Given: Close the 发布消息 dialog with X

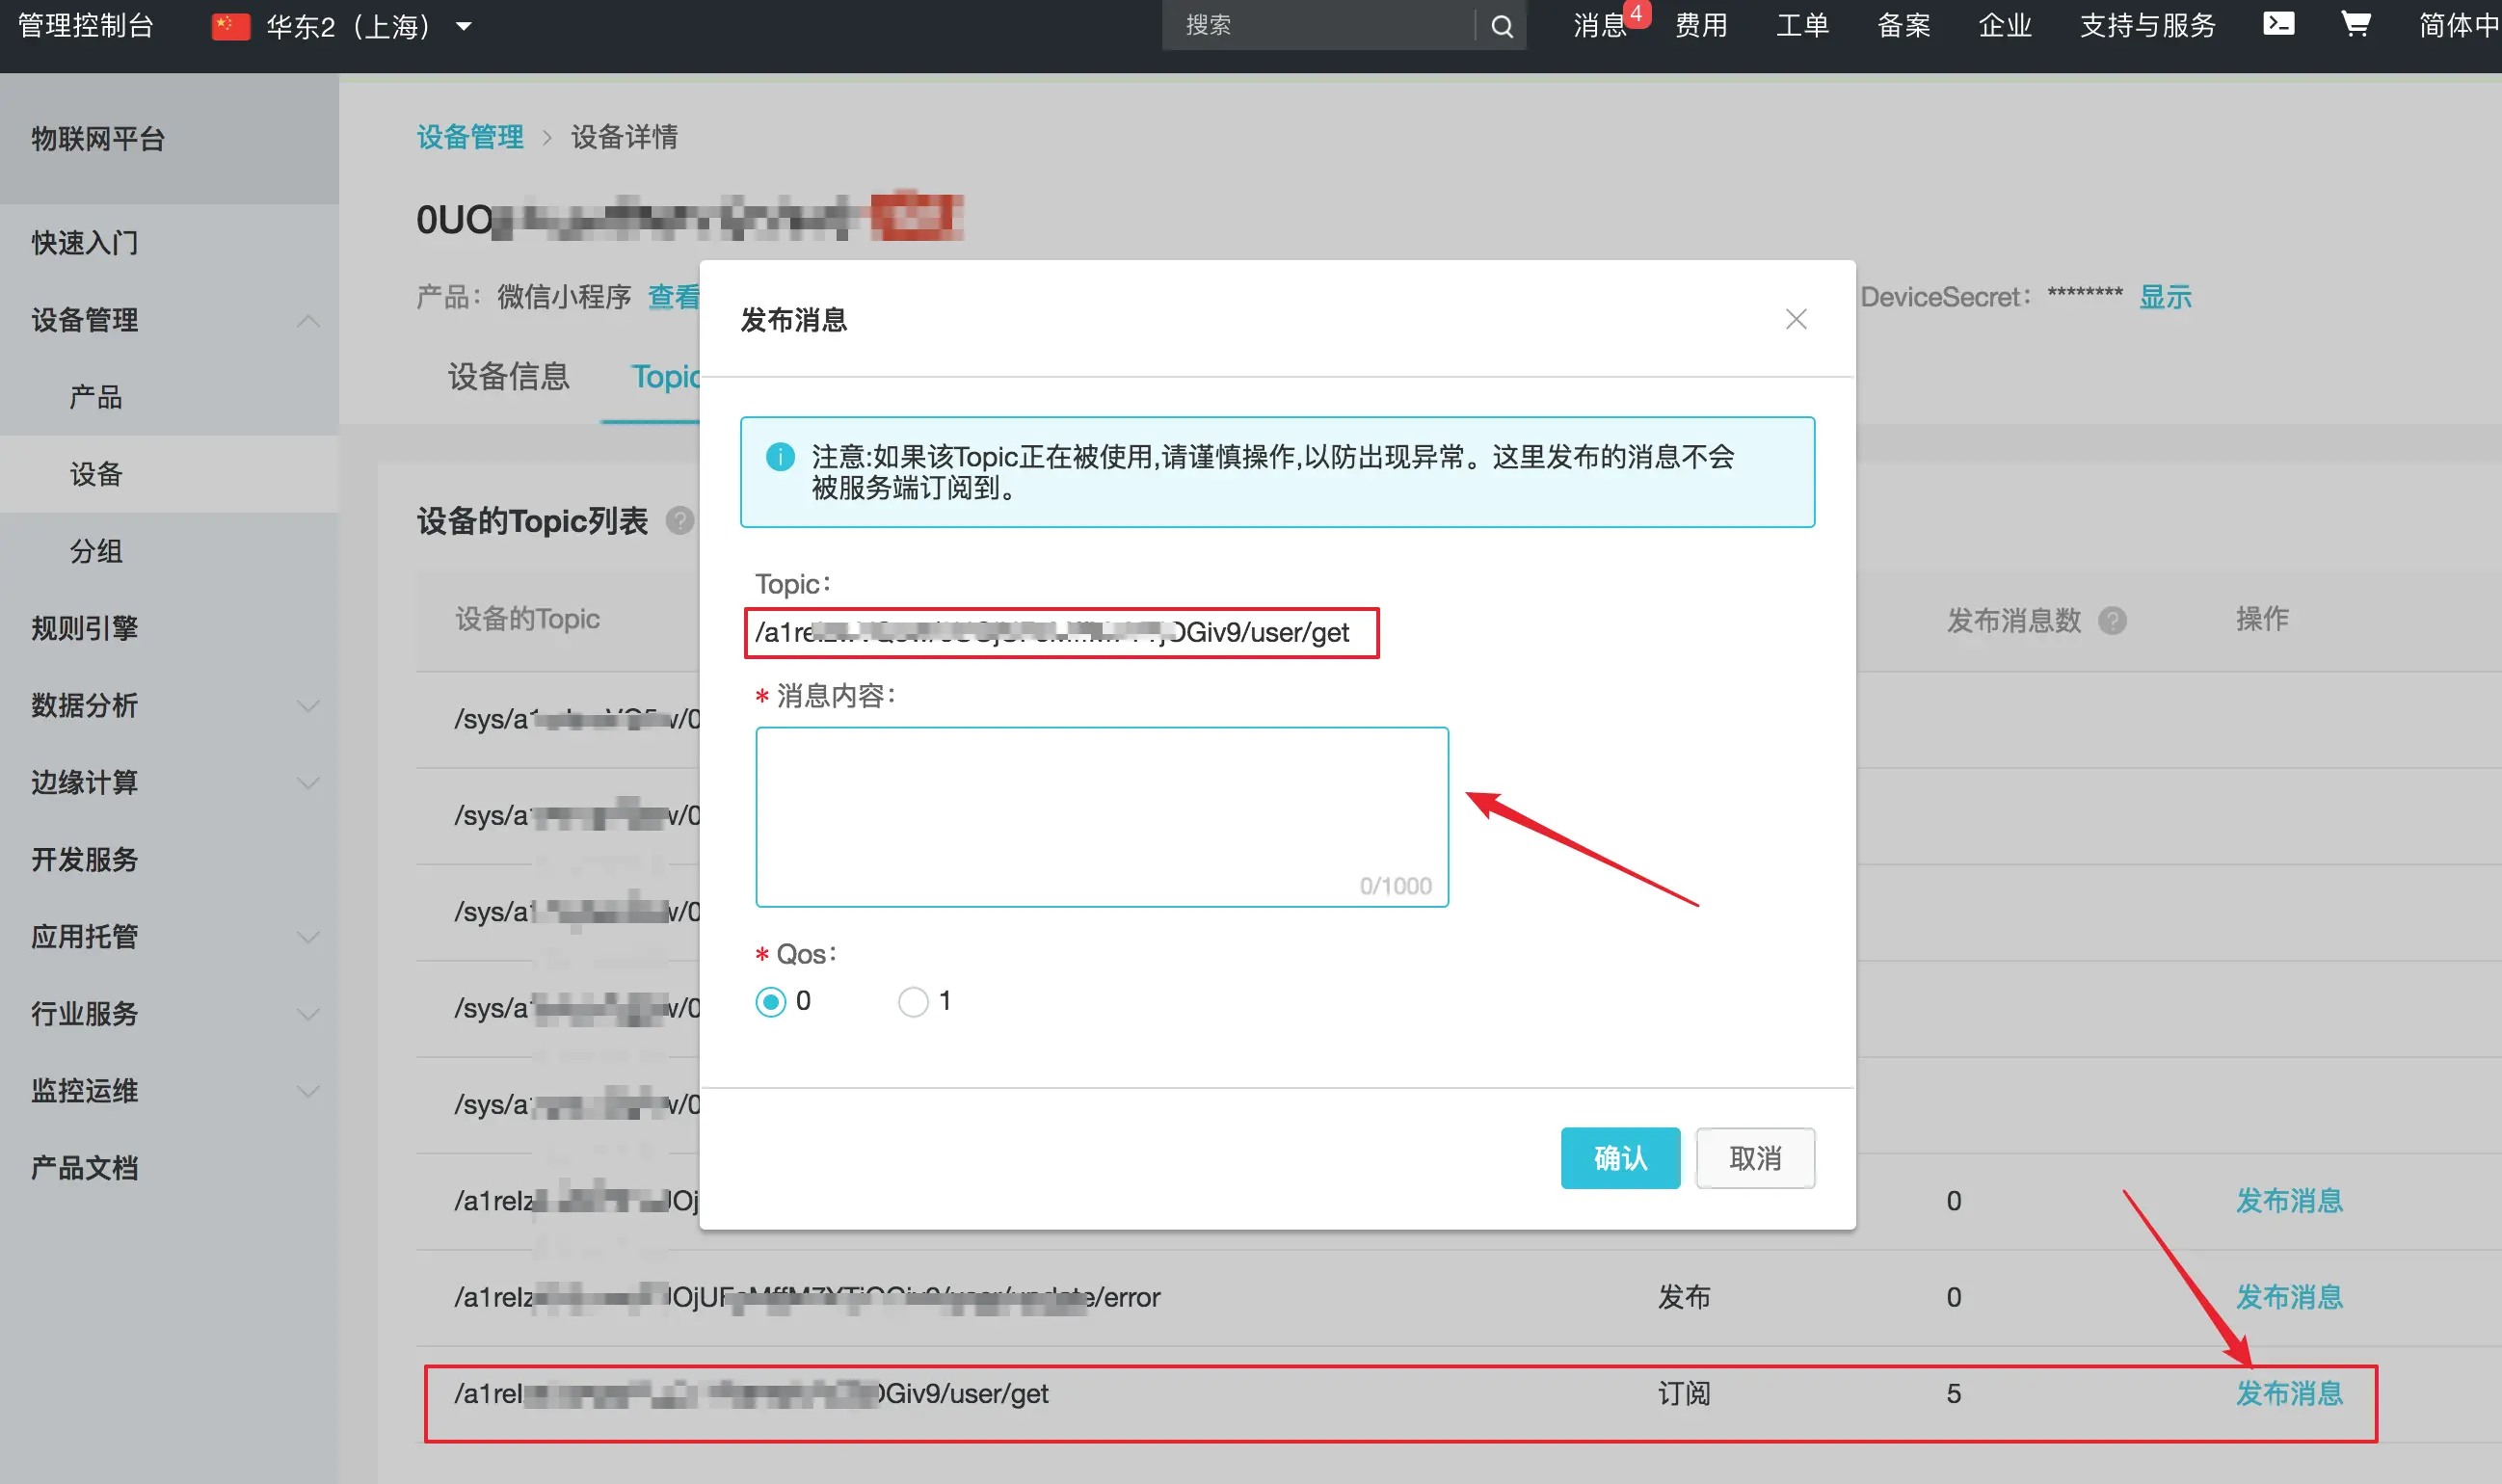Looking at the screenshot, I should 1796,319.
